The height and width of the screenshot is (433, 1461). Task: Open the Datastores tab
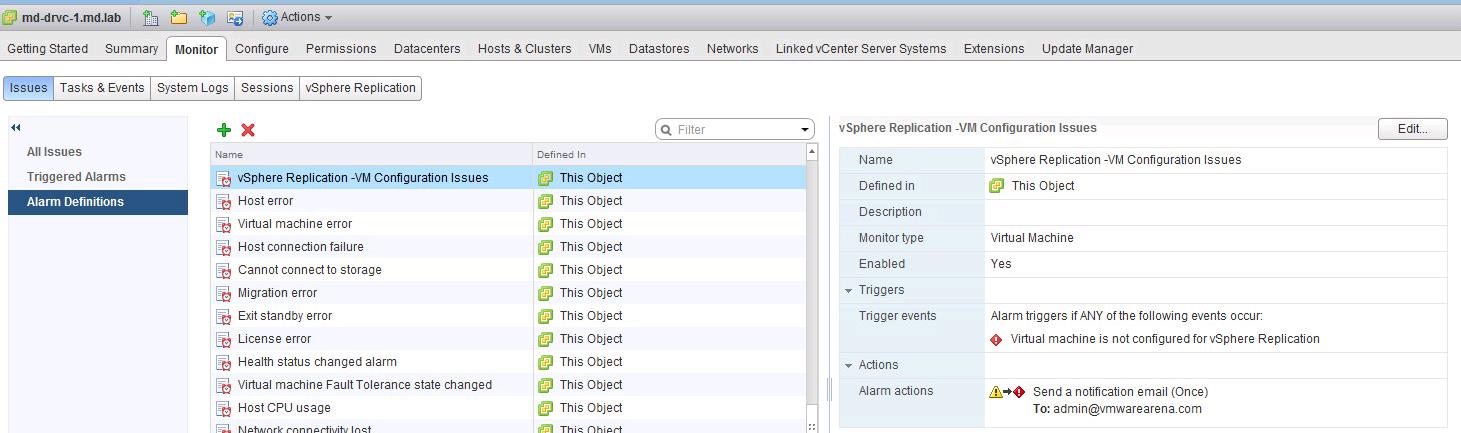pos(659,49)
